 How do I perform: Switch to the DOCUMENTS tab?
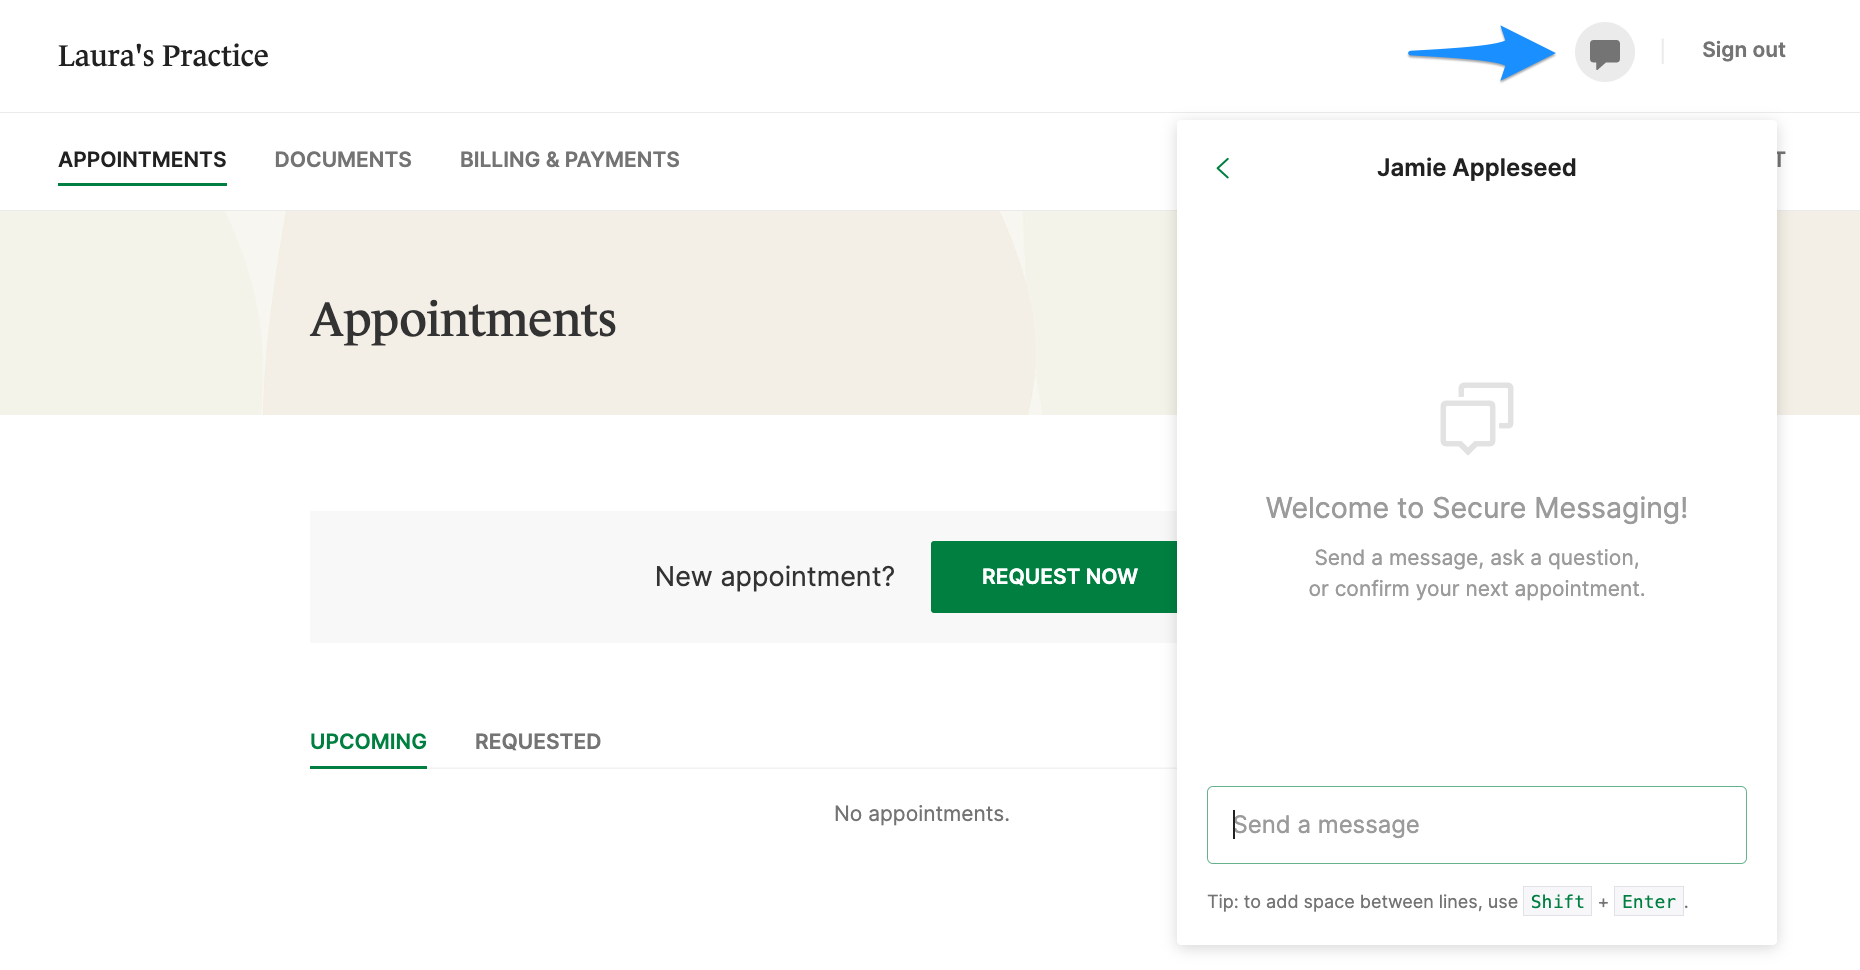(x=343, y=159)
